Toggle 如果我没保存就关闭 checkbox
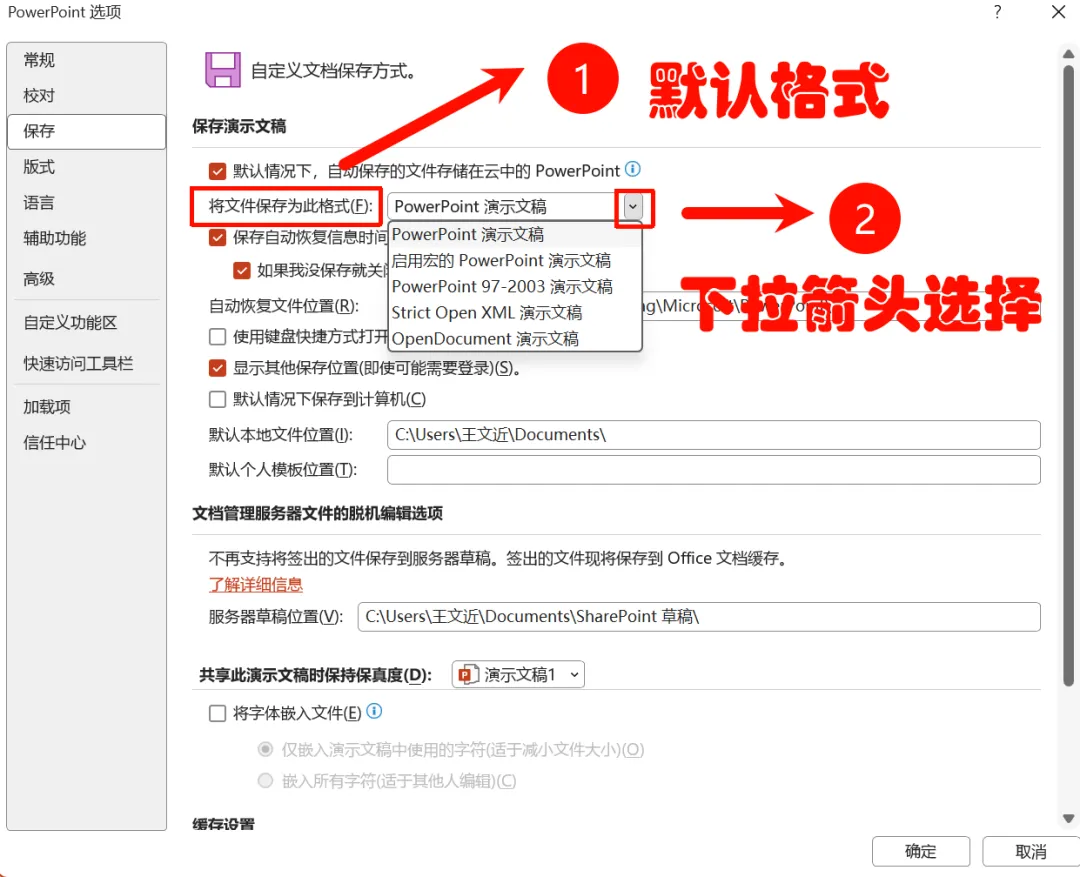 tap(242, 270)
